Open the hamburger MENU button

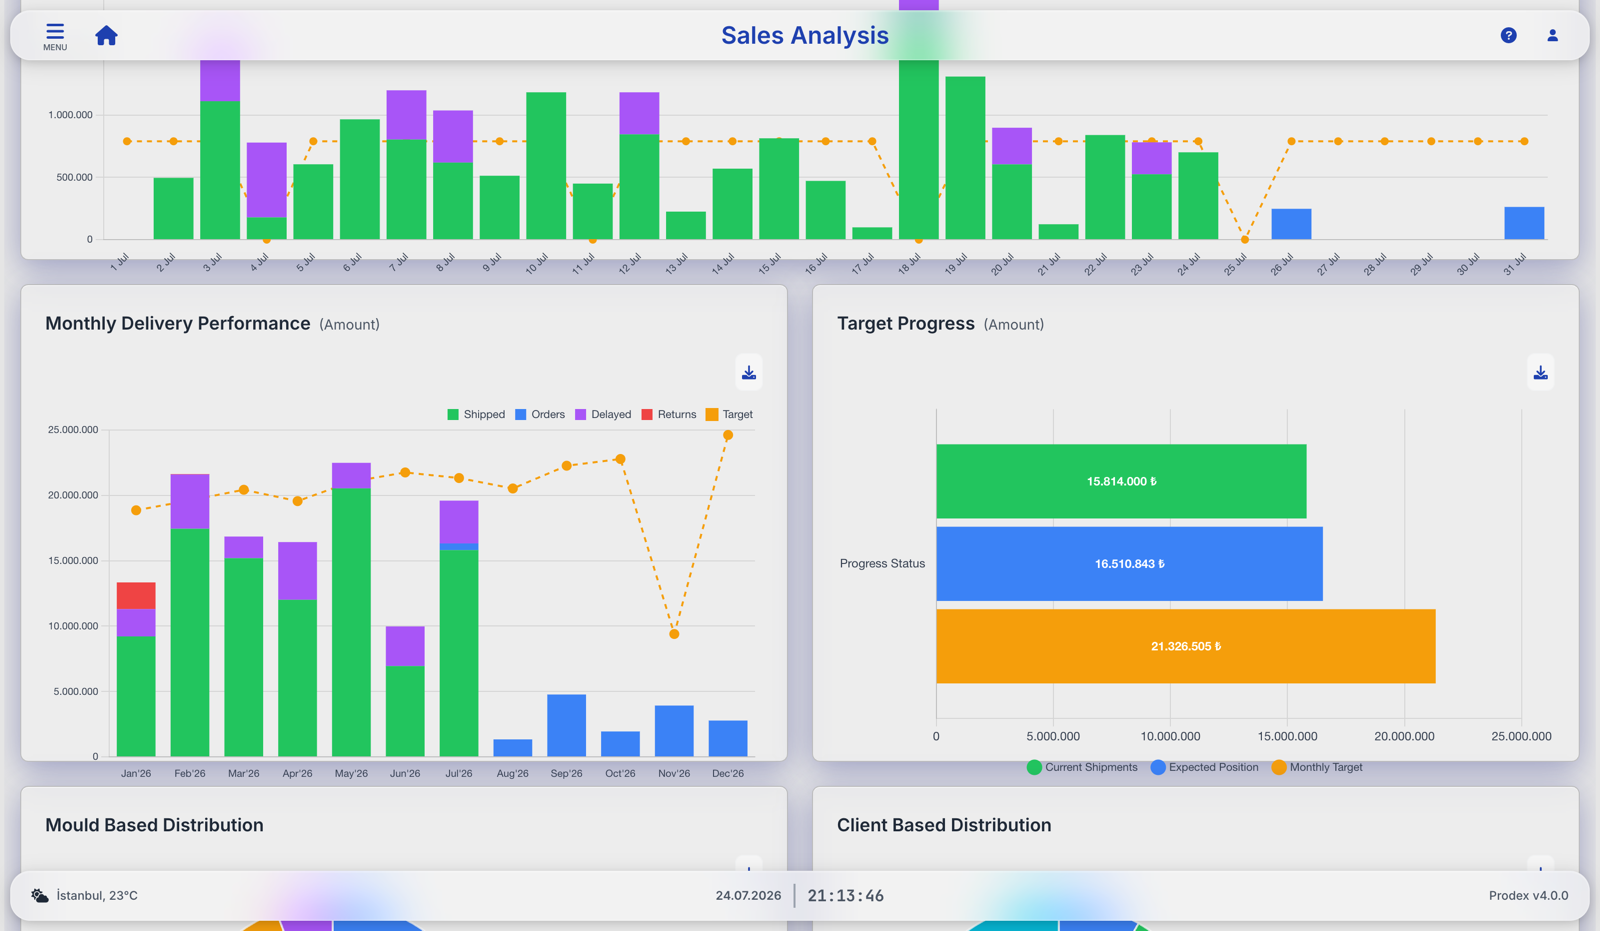[55, 36]
